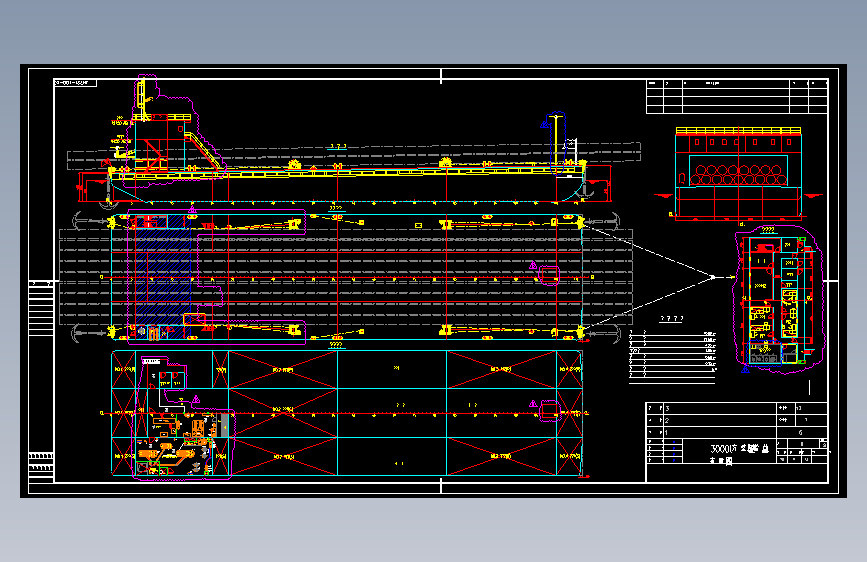Select the main drawing title in the title block
This screenshot has height=562, width=867.
click(740, 449)
